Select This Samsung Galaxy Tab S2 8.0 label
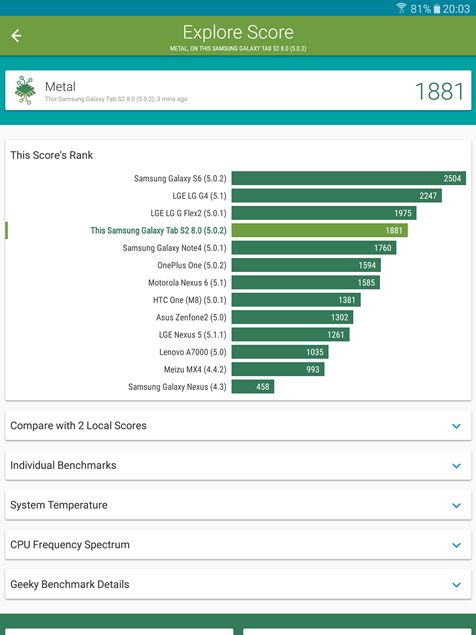Viewport: 476px width, 635px height. (158, 231)
